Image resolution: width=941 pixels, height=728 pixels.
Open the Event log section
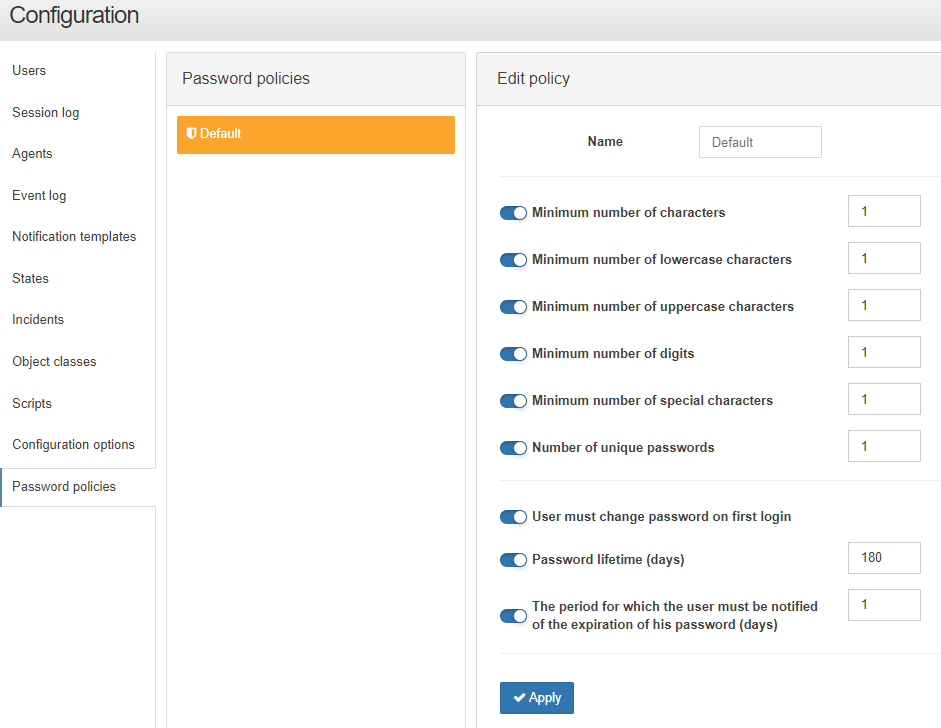[39, 195]
